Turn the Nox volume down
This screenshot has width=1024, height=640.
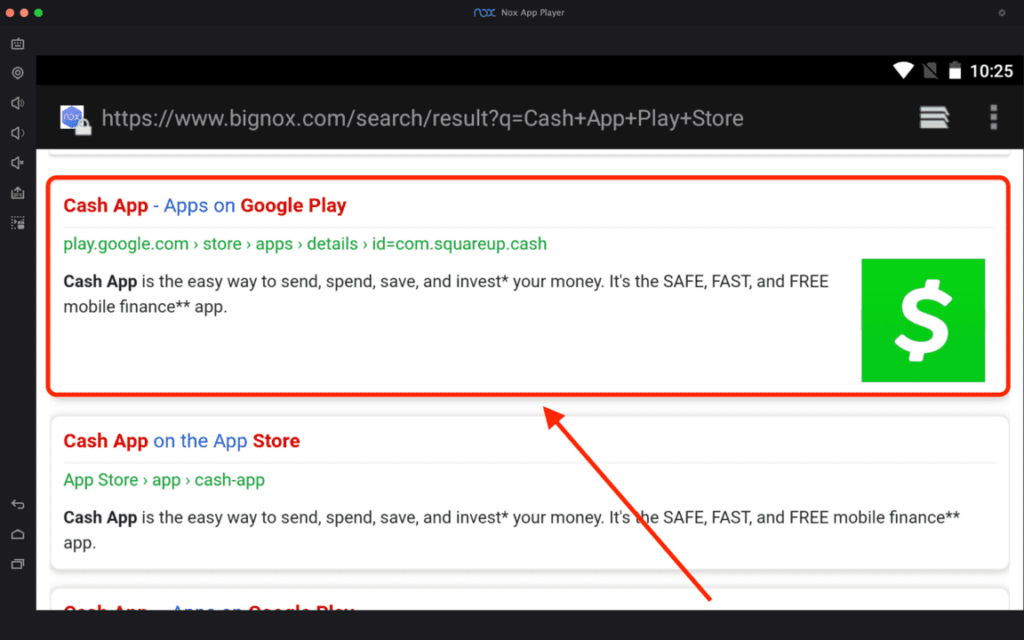(x=18, y=133)
